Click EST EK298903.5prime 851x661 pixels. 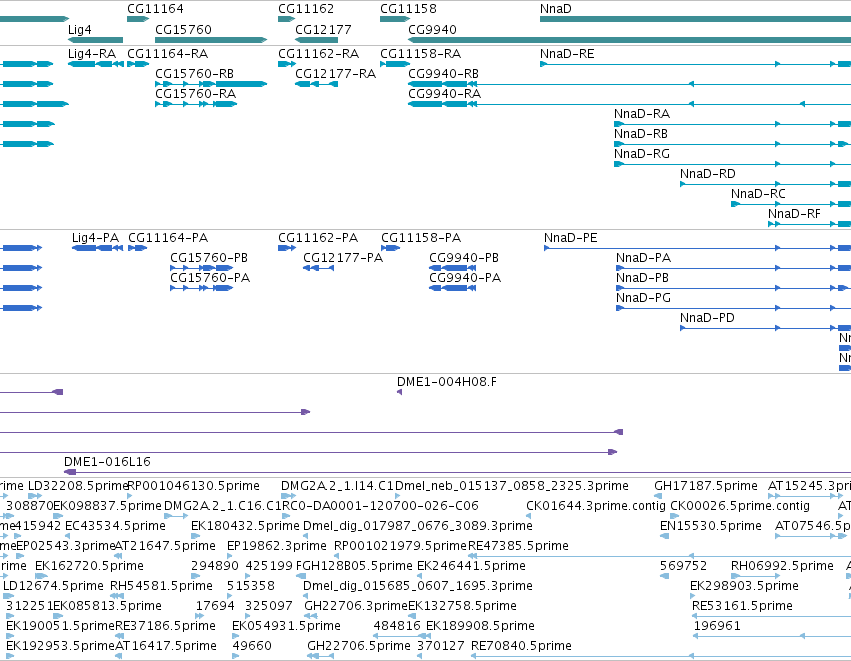(744, 586)
